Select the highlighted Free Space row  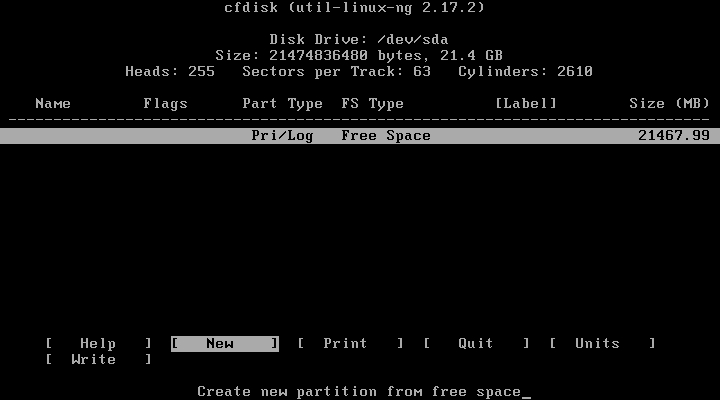point(360,136)
